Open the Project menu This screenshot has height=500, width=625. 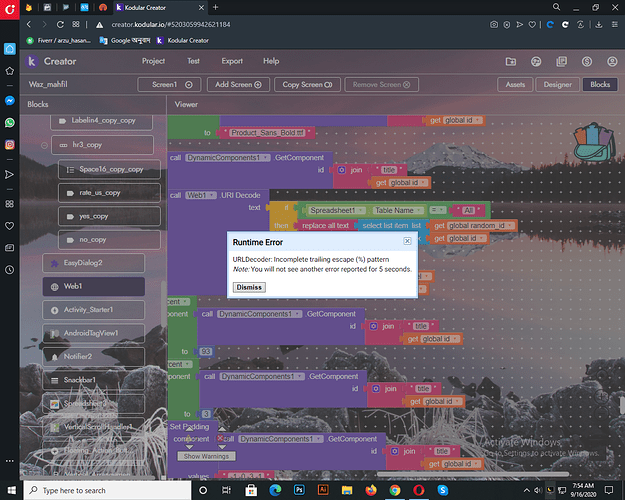(x=153, y=61)
